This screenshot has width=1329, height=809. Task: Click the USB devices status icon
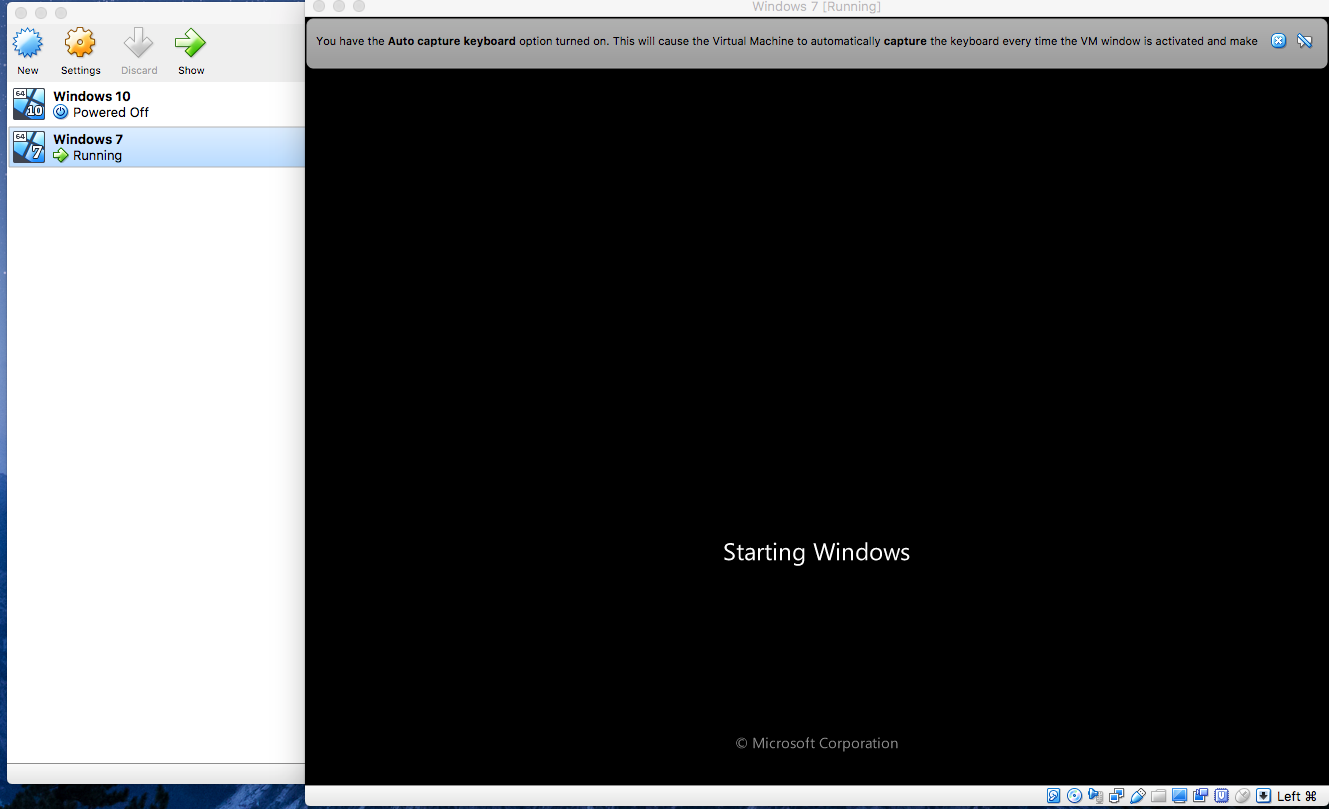pos(1138,796)
